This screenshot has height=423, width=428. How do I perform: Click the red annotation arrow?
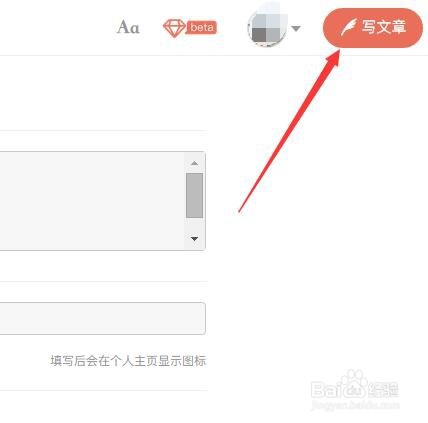click(289, 131)
